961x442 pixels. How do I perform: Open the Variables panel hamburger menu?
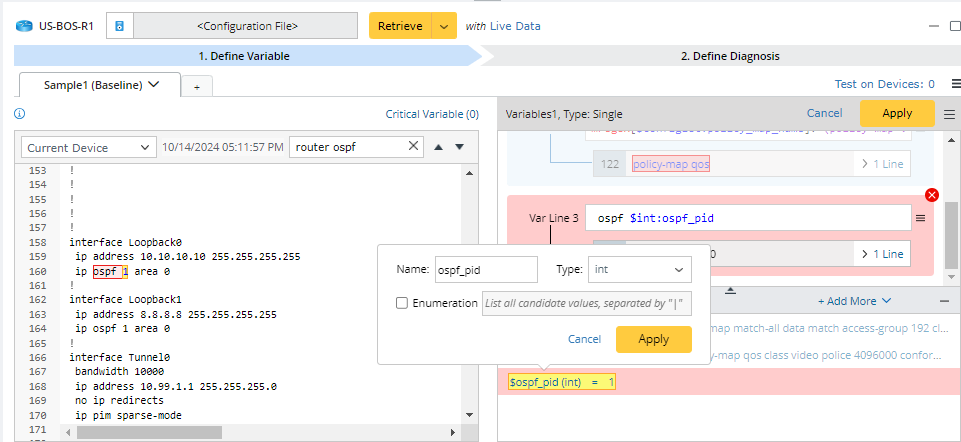point(949,114)
